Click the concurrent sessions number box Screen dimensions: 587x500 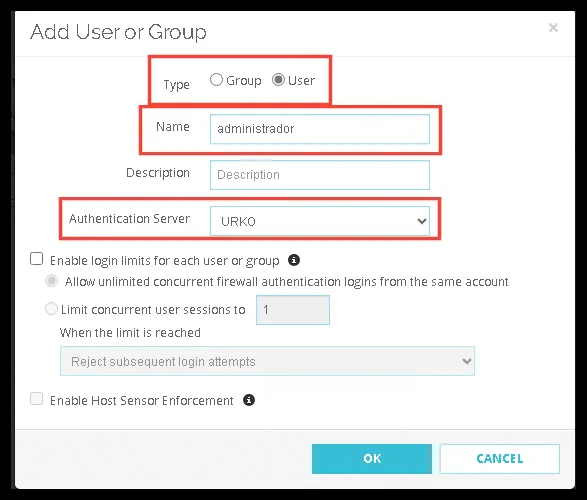(x=293, y=310)
